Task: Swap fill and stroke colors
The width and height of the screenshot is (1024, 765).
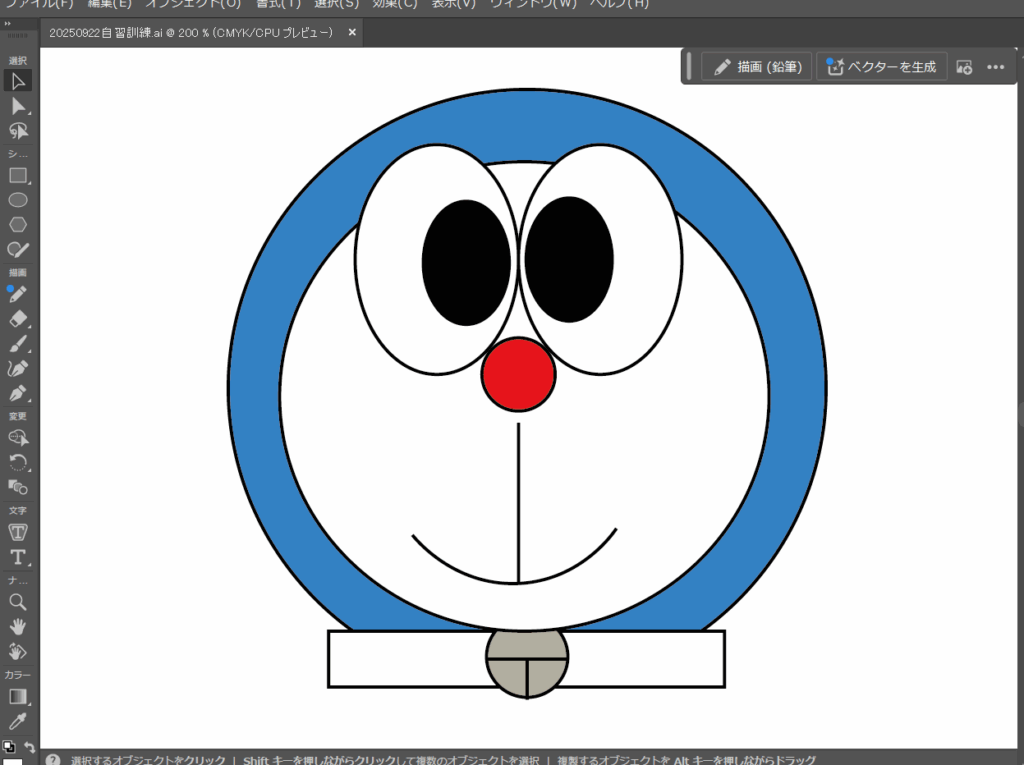Action: click(30, 747)
